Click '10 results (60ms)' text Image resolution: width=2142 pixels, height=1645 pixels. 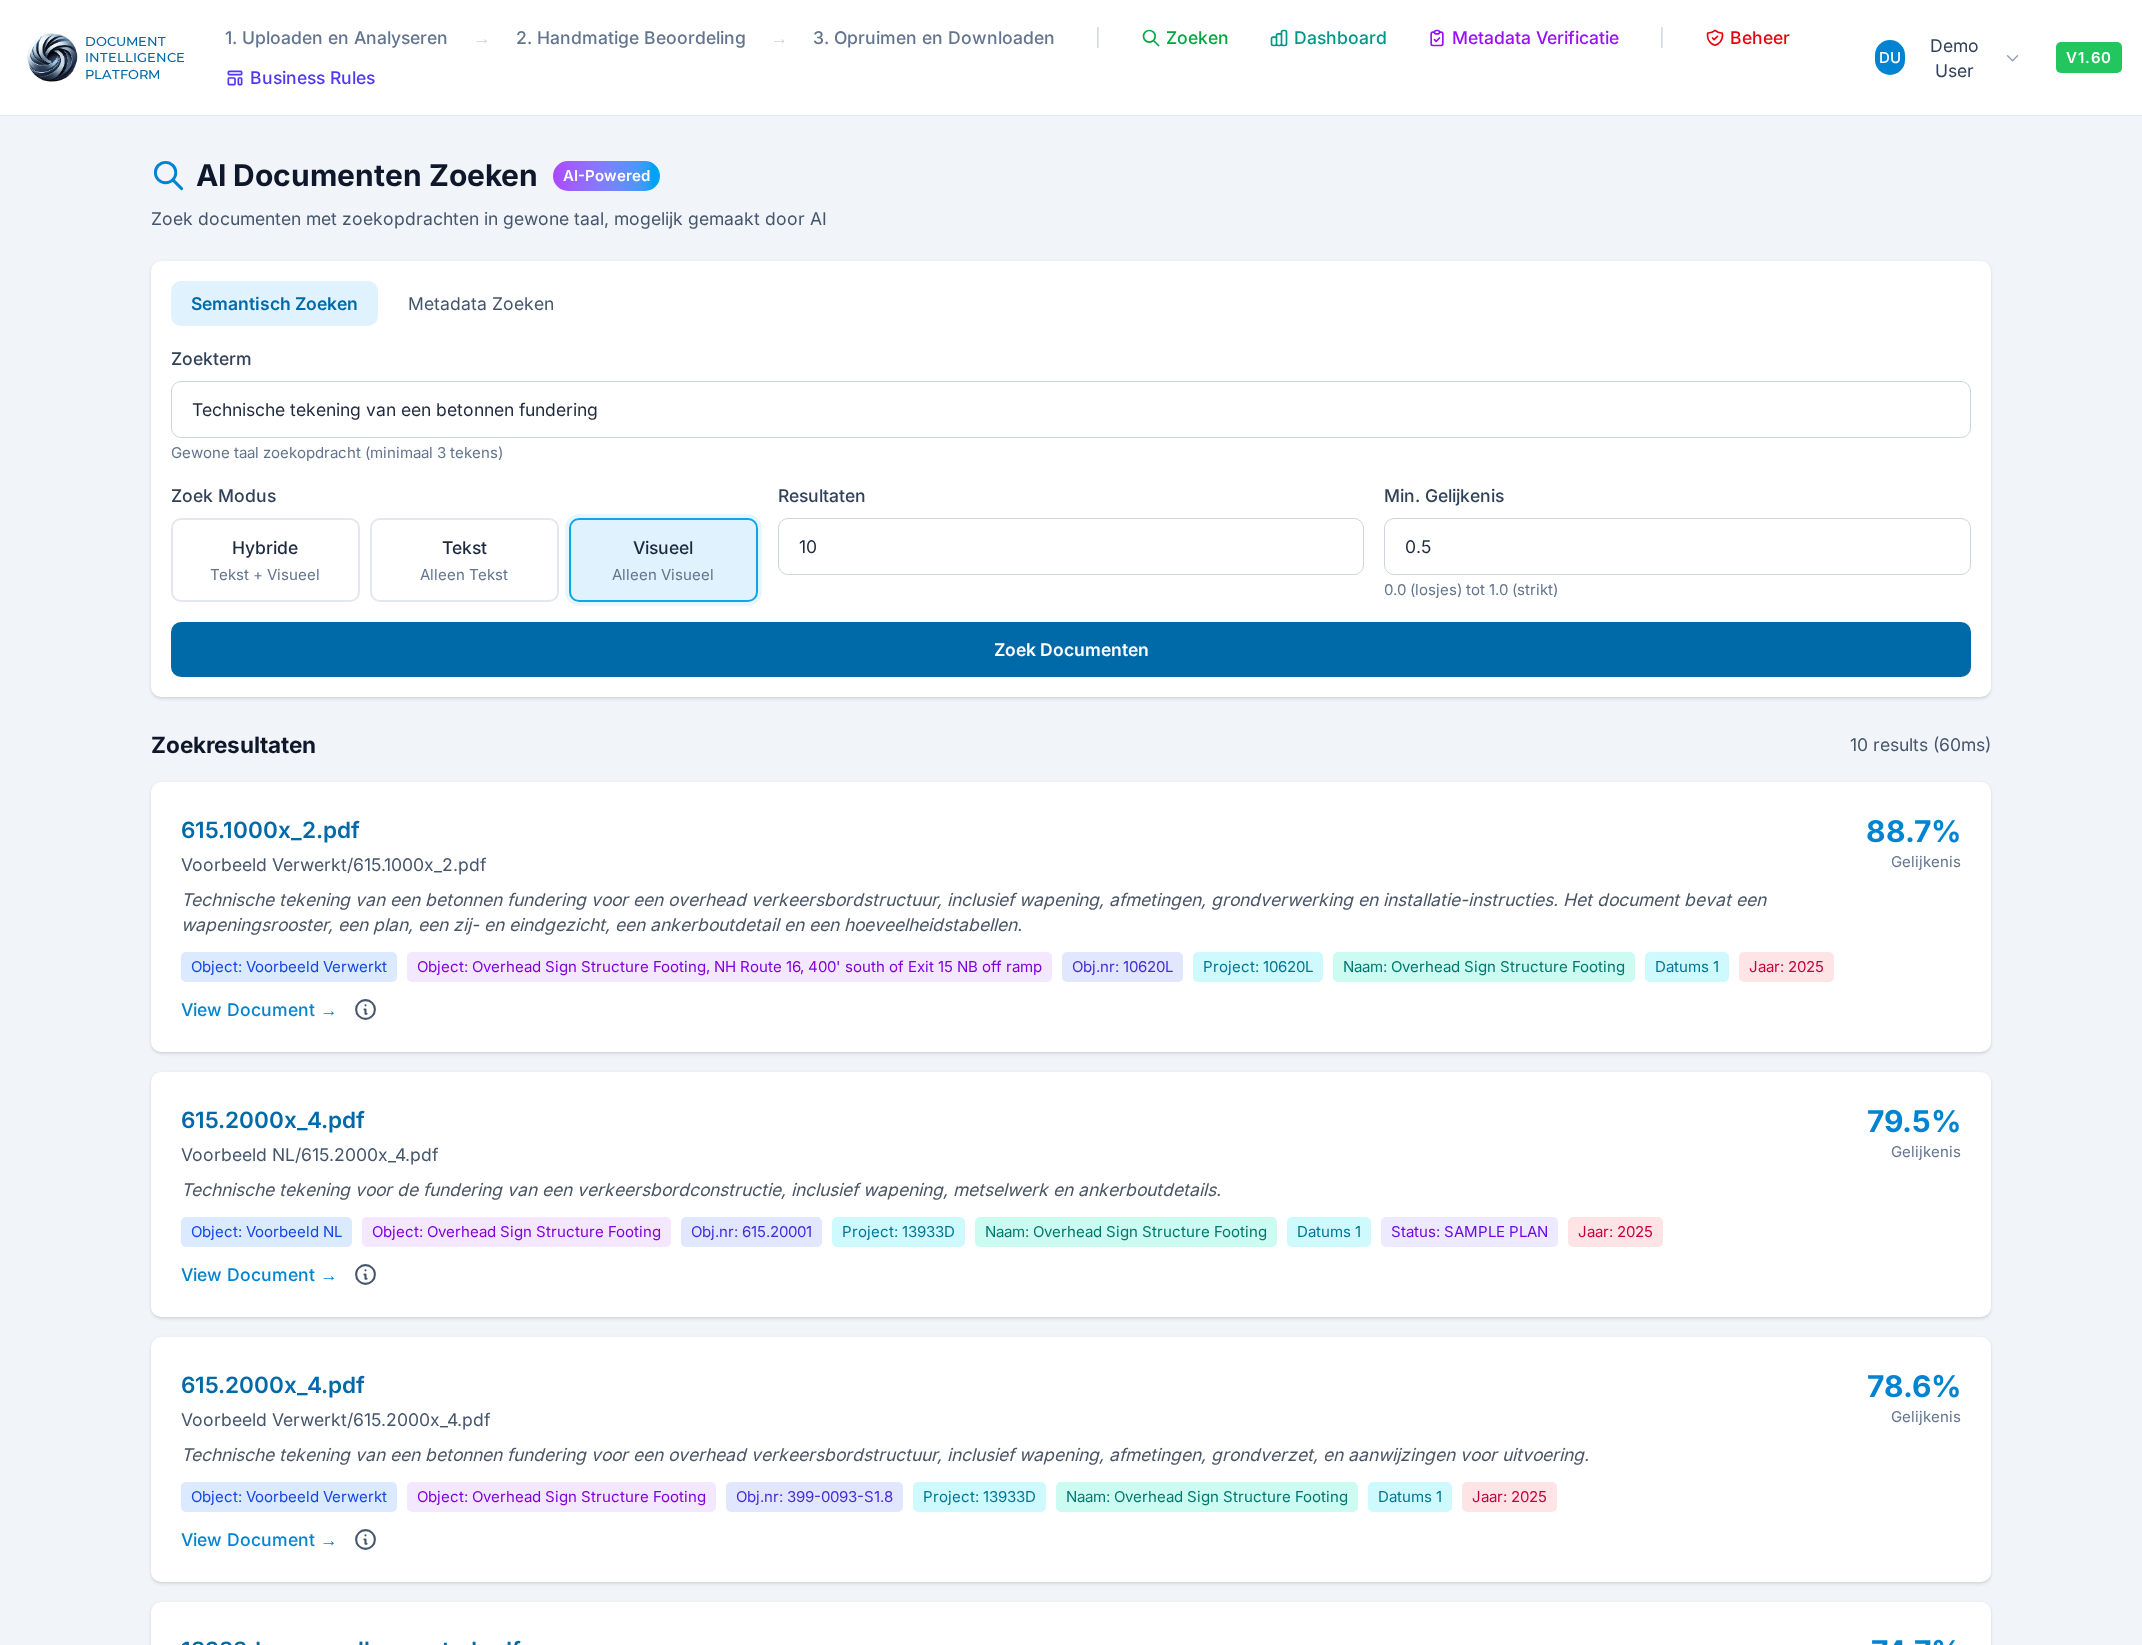(1920, 745)
